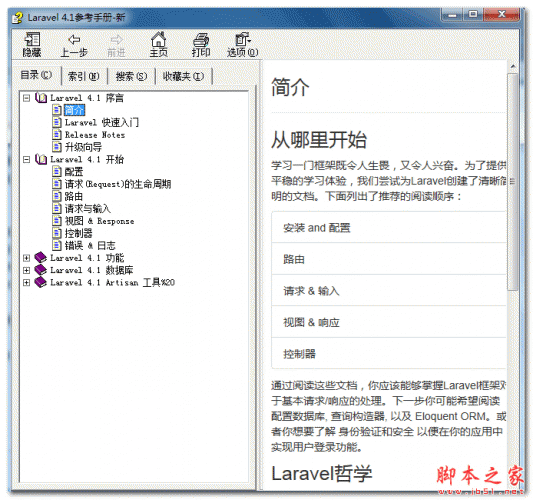
Task: Click the page icon beside 视图 & Response
Action: coord(57,221)
